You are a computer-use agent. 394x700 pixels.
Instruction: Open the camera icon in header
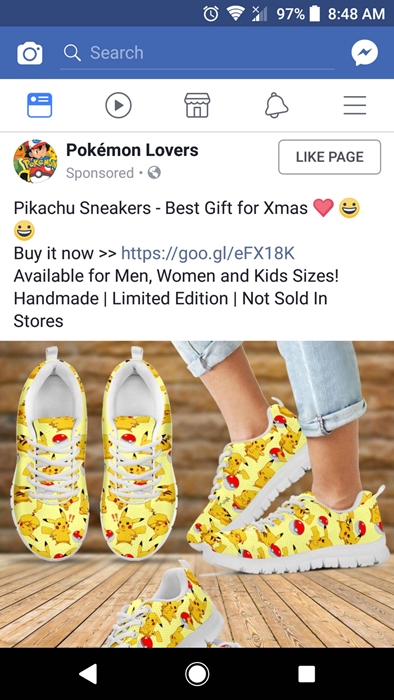click(30, 54)
